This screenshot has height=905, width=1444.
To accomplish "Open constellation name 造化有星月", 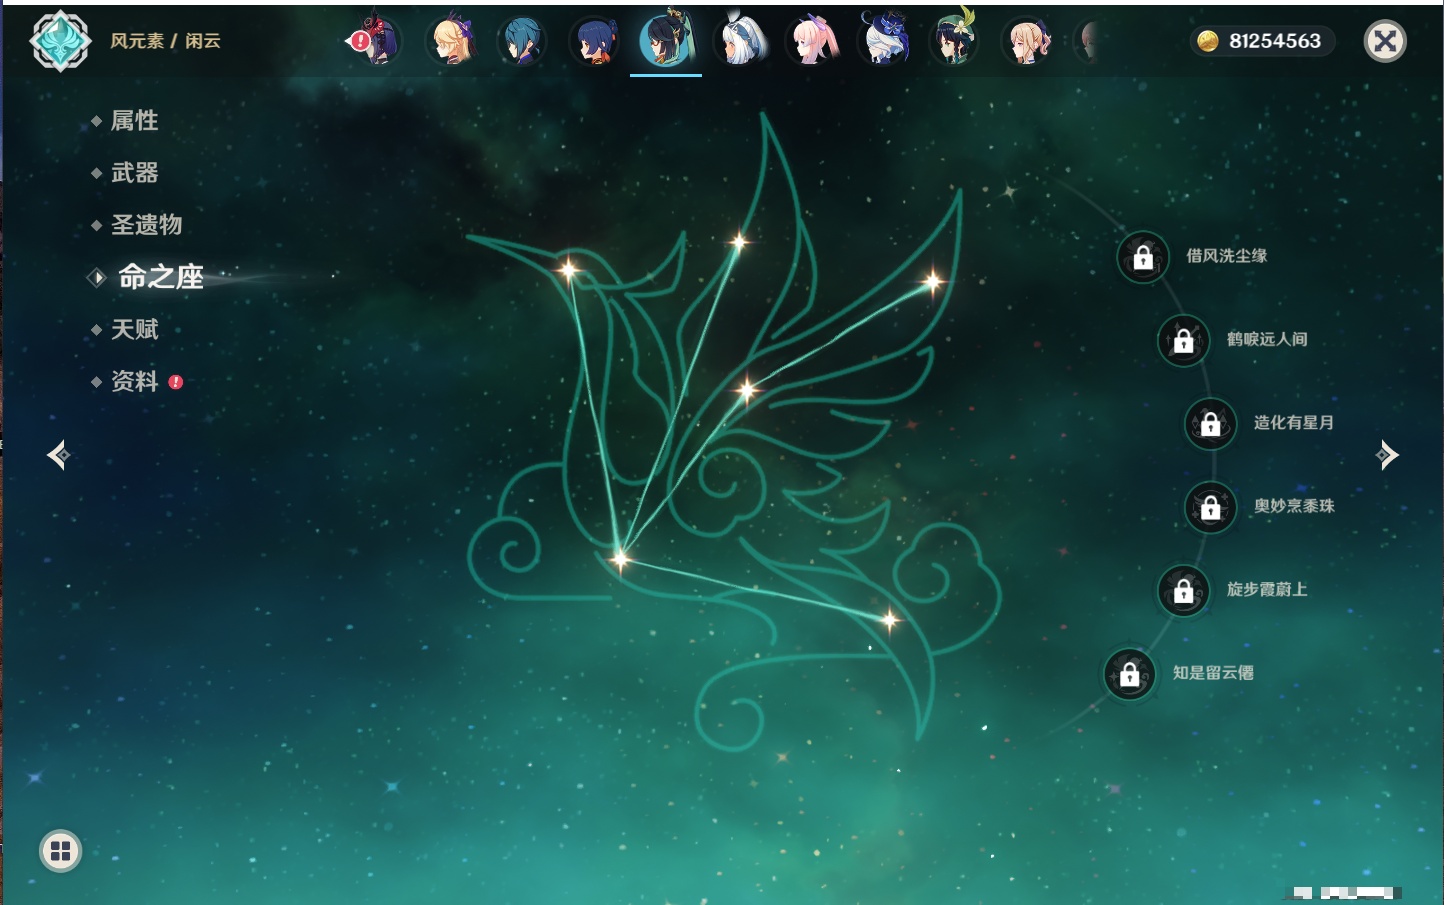I will click(1294, 422).
